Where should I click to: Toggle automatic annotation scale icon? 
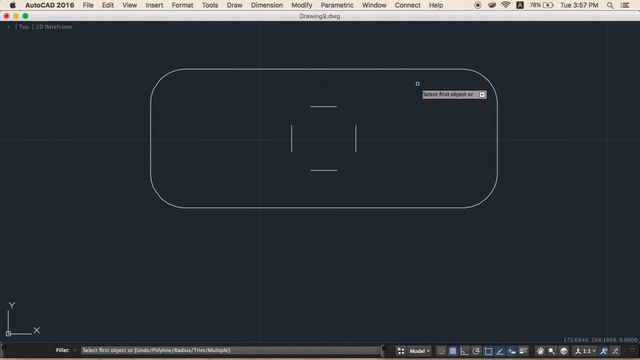(616, 351)
